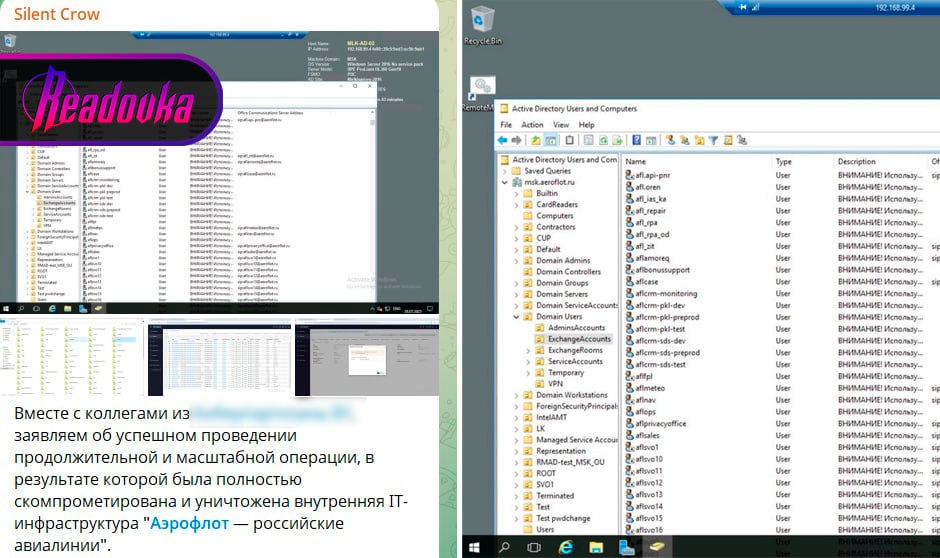Expand the Saved Queries tree node
940x558 pixels.
coord(505,171)
